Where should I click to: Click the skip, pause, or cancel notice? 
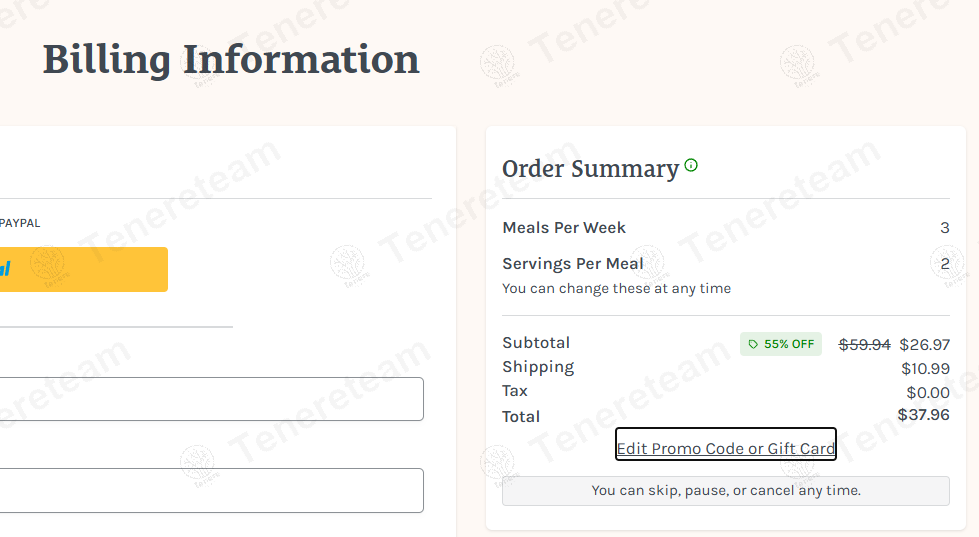(725, 491)
